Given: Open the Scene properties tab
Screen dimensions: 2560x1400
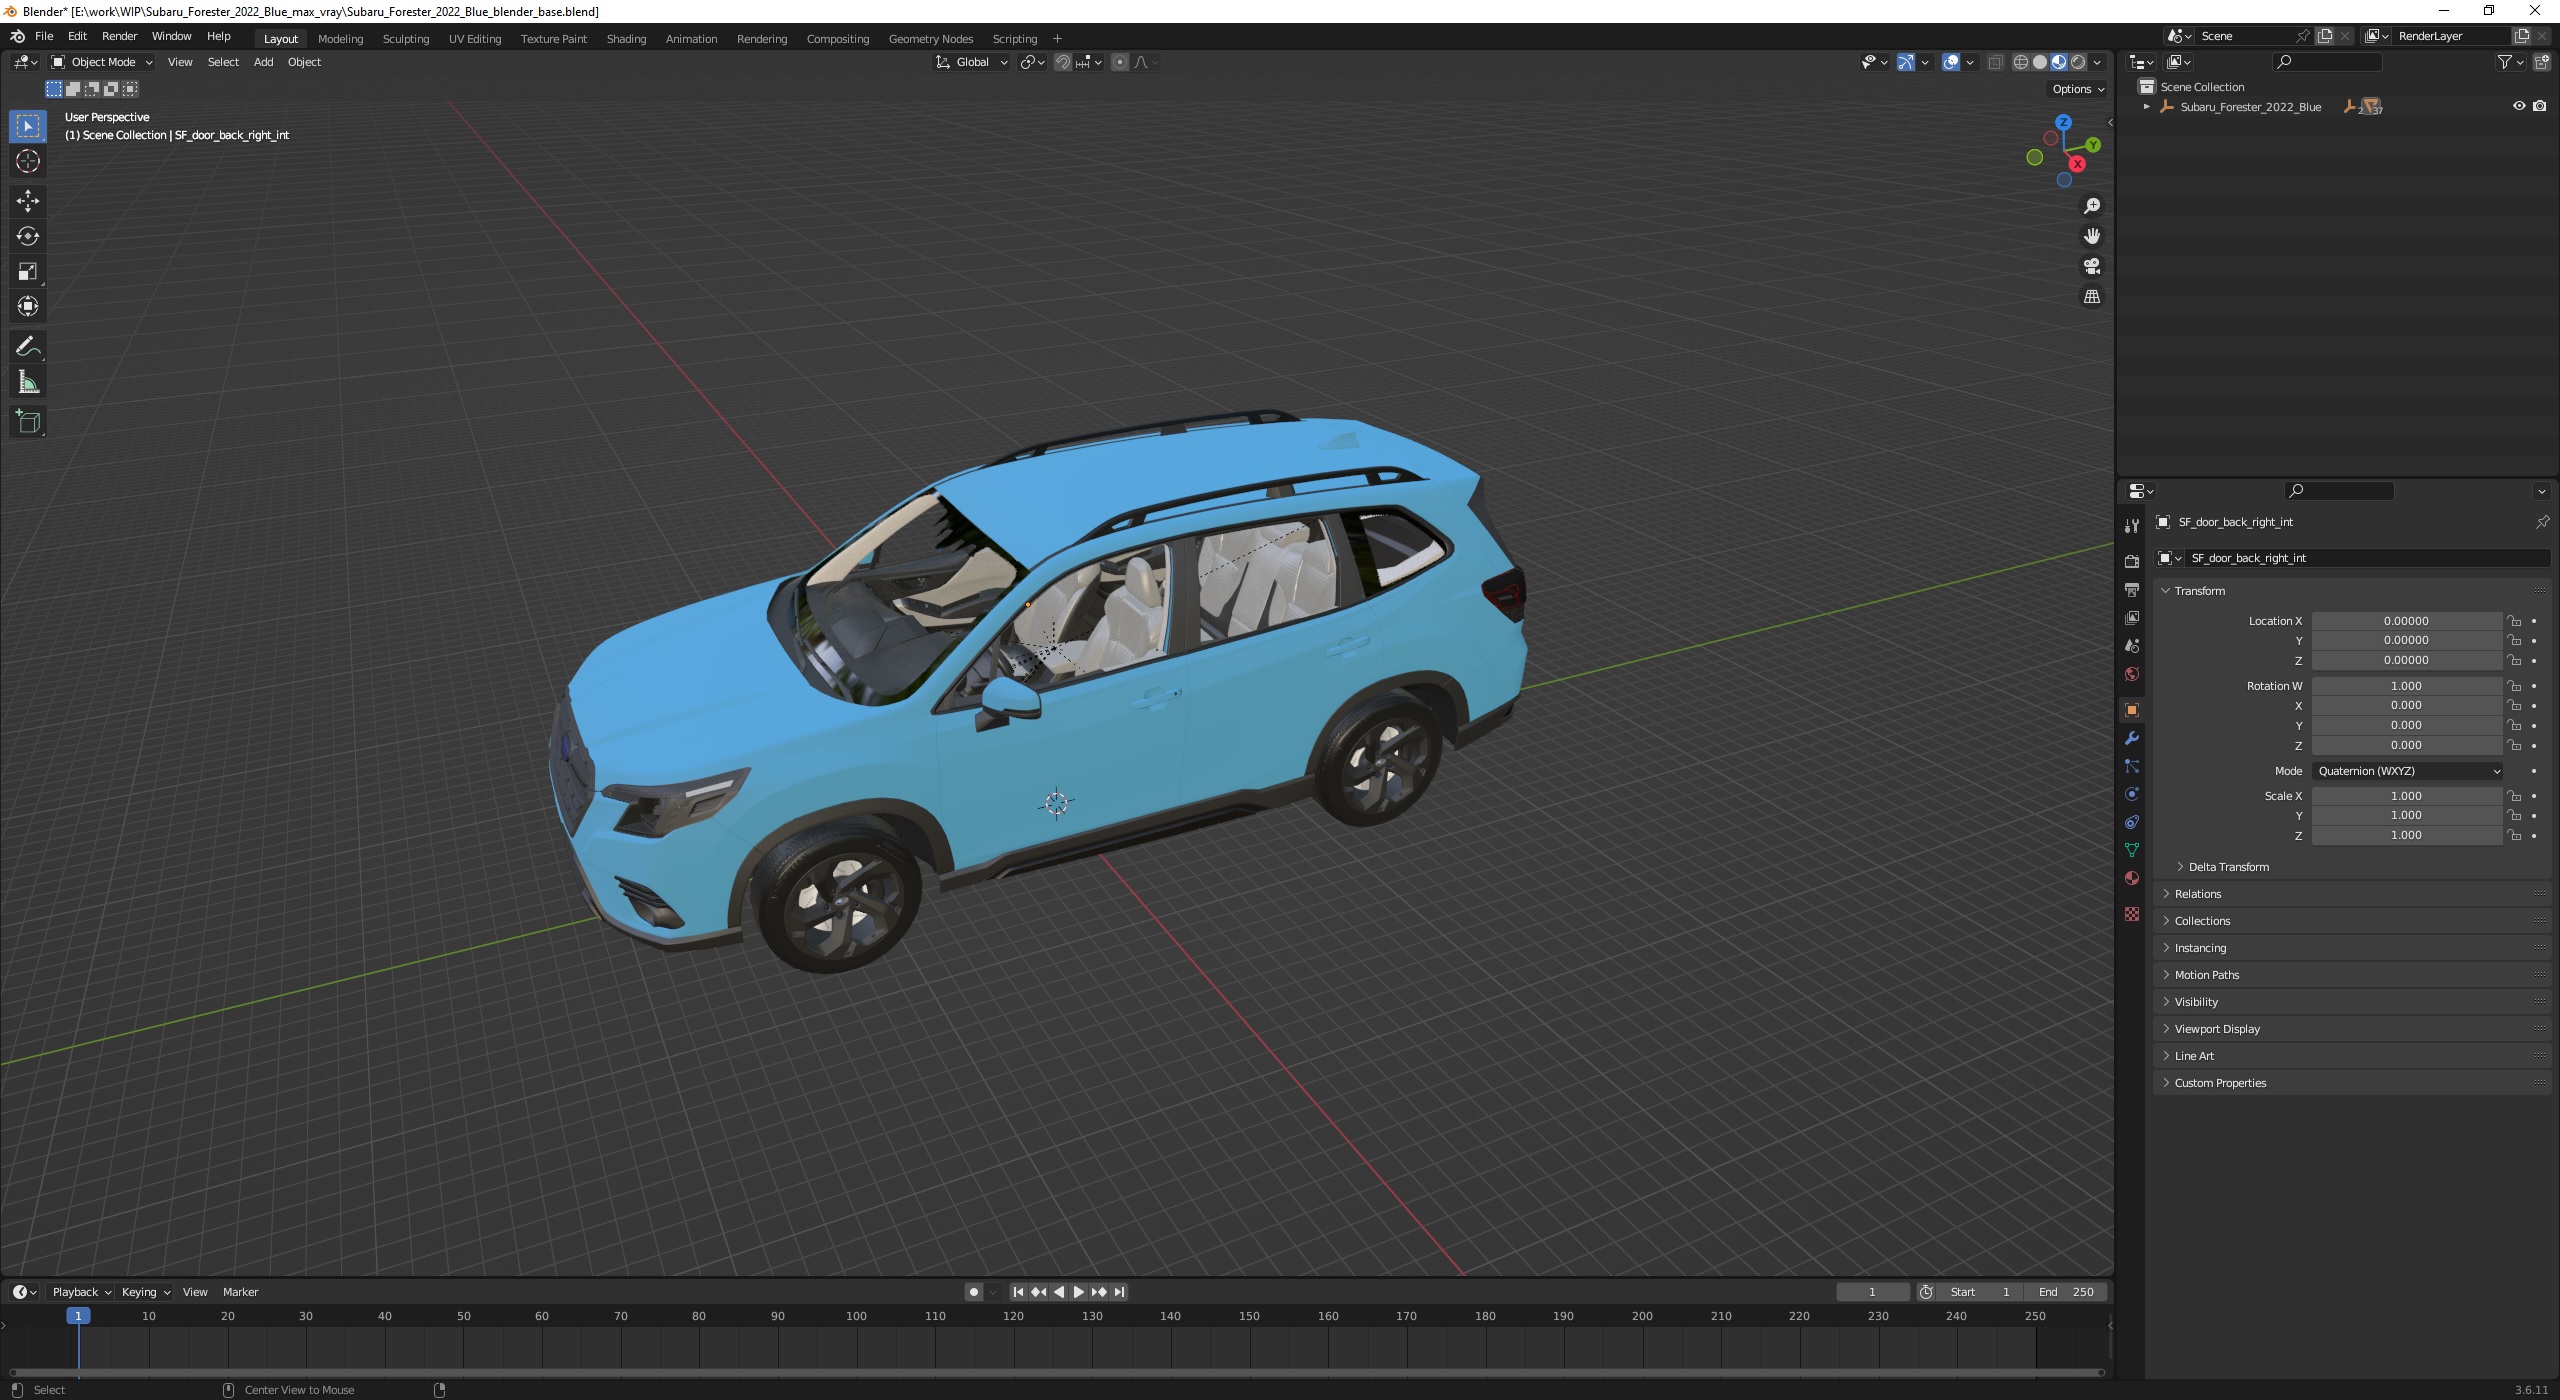Looking at the screenshot, I should point(2132,646).
